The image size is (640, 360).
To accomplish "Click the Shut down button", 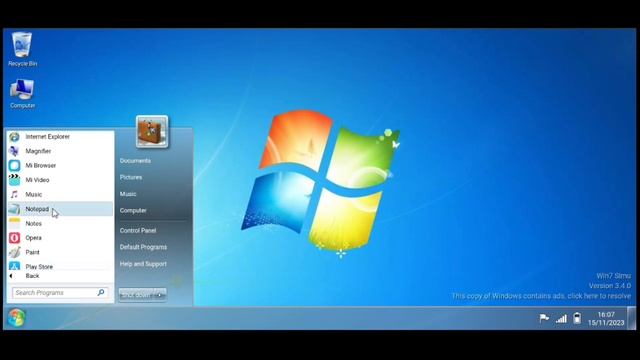I will tap(137, 295).
